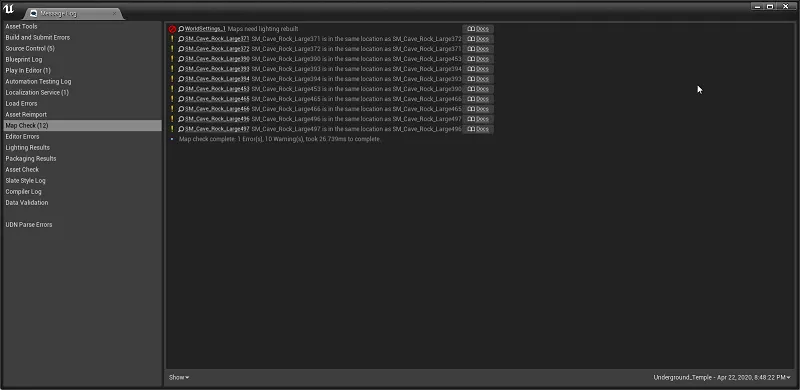The height and width of the screenshot is (390, 800).
Task: Click the SM_Cave_Rock_Large394 actor link
Action: click(x=217, y=79)
